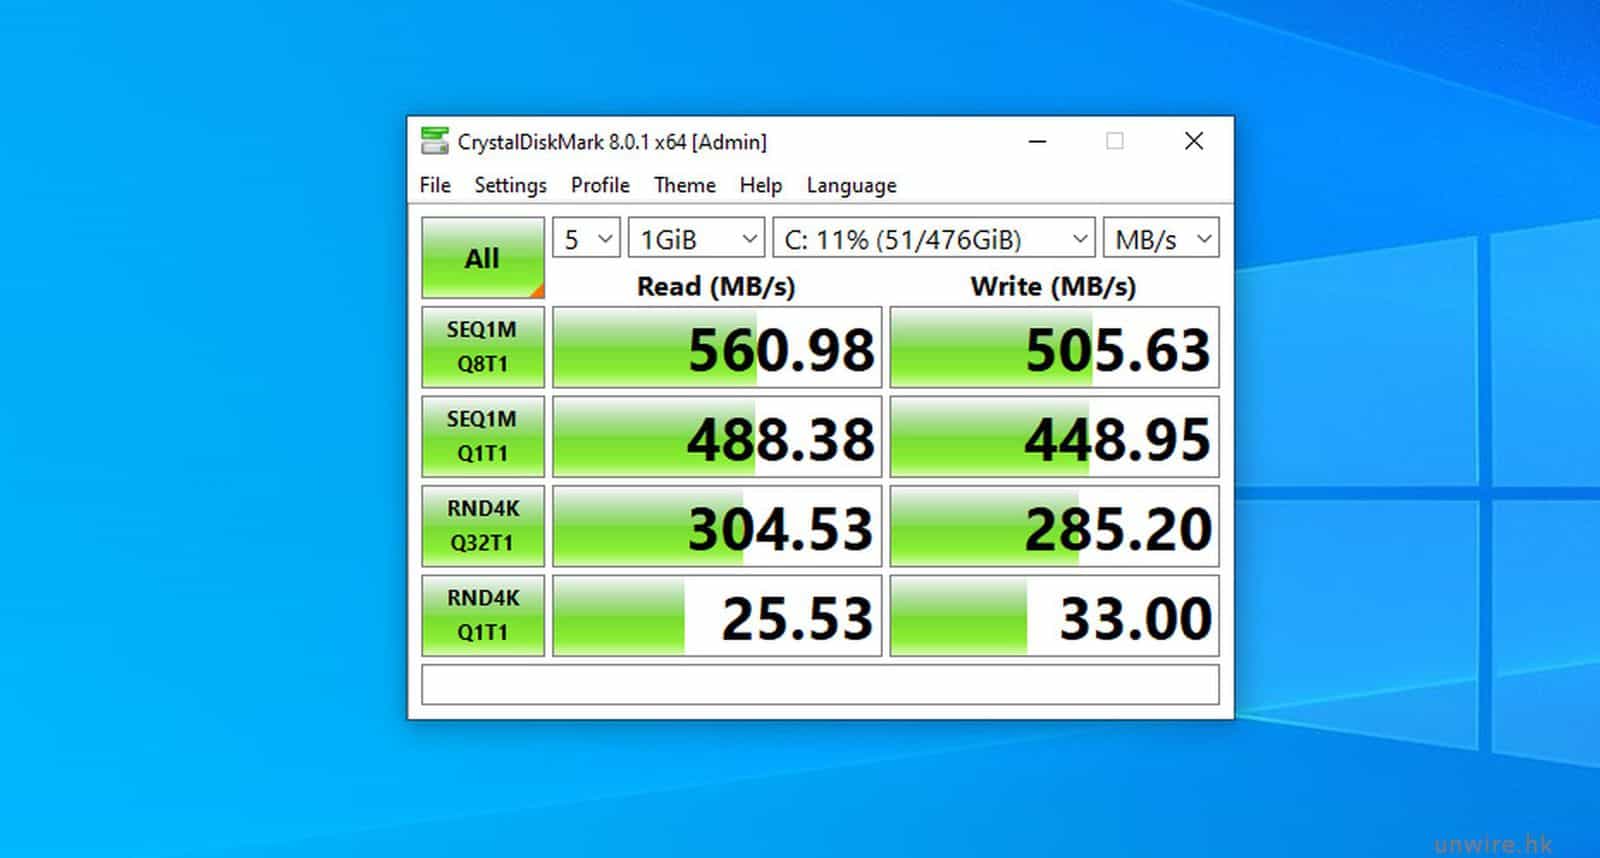1600x858 pixels.
Task: Click the empty comment field at bottom
Action: coord(820,685)
